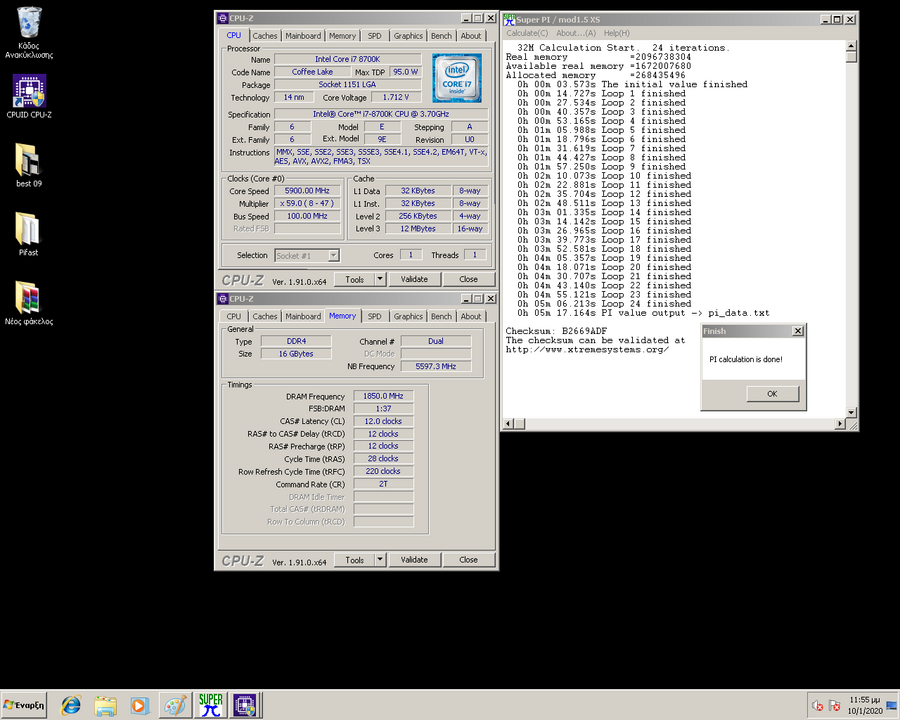Click the CAS# Latency value '12.0 clocks'
Viewport: 900px width, 720px height.
click(383, 421)
